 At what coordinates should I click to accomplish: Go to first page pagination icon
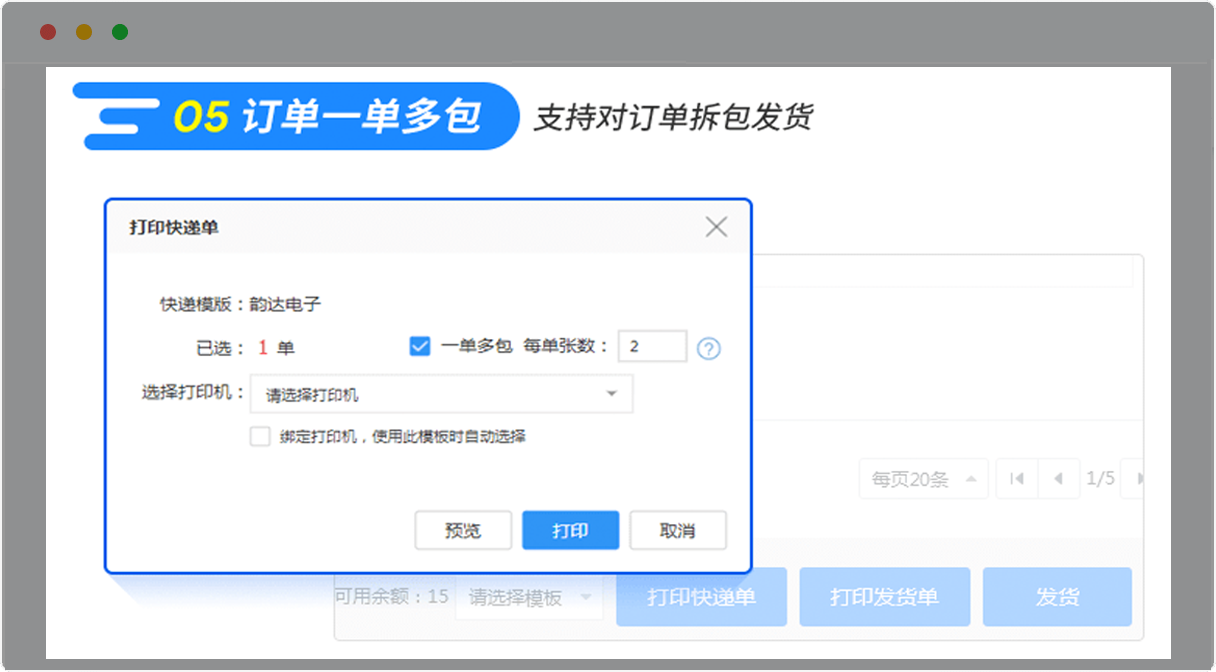point(1017,479)
